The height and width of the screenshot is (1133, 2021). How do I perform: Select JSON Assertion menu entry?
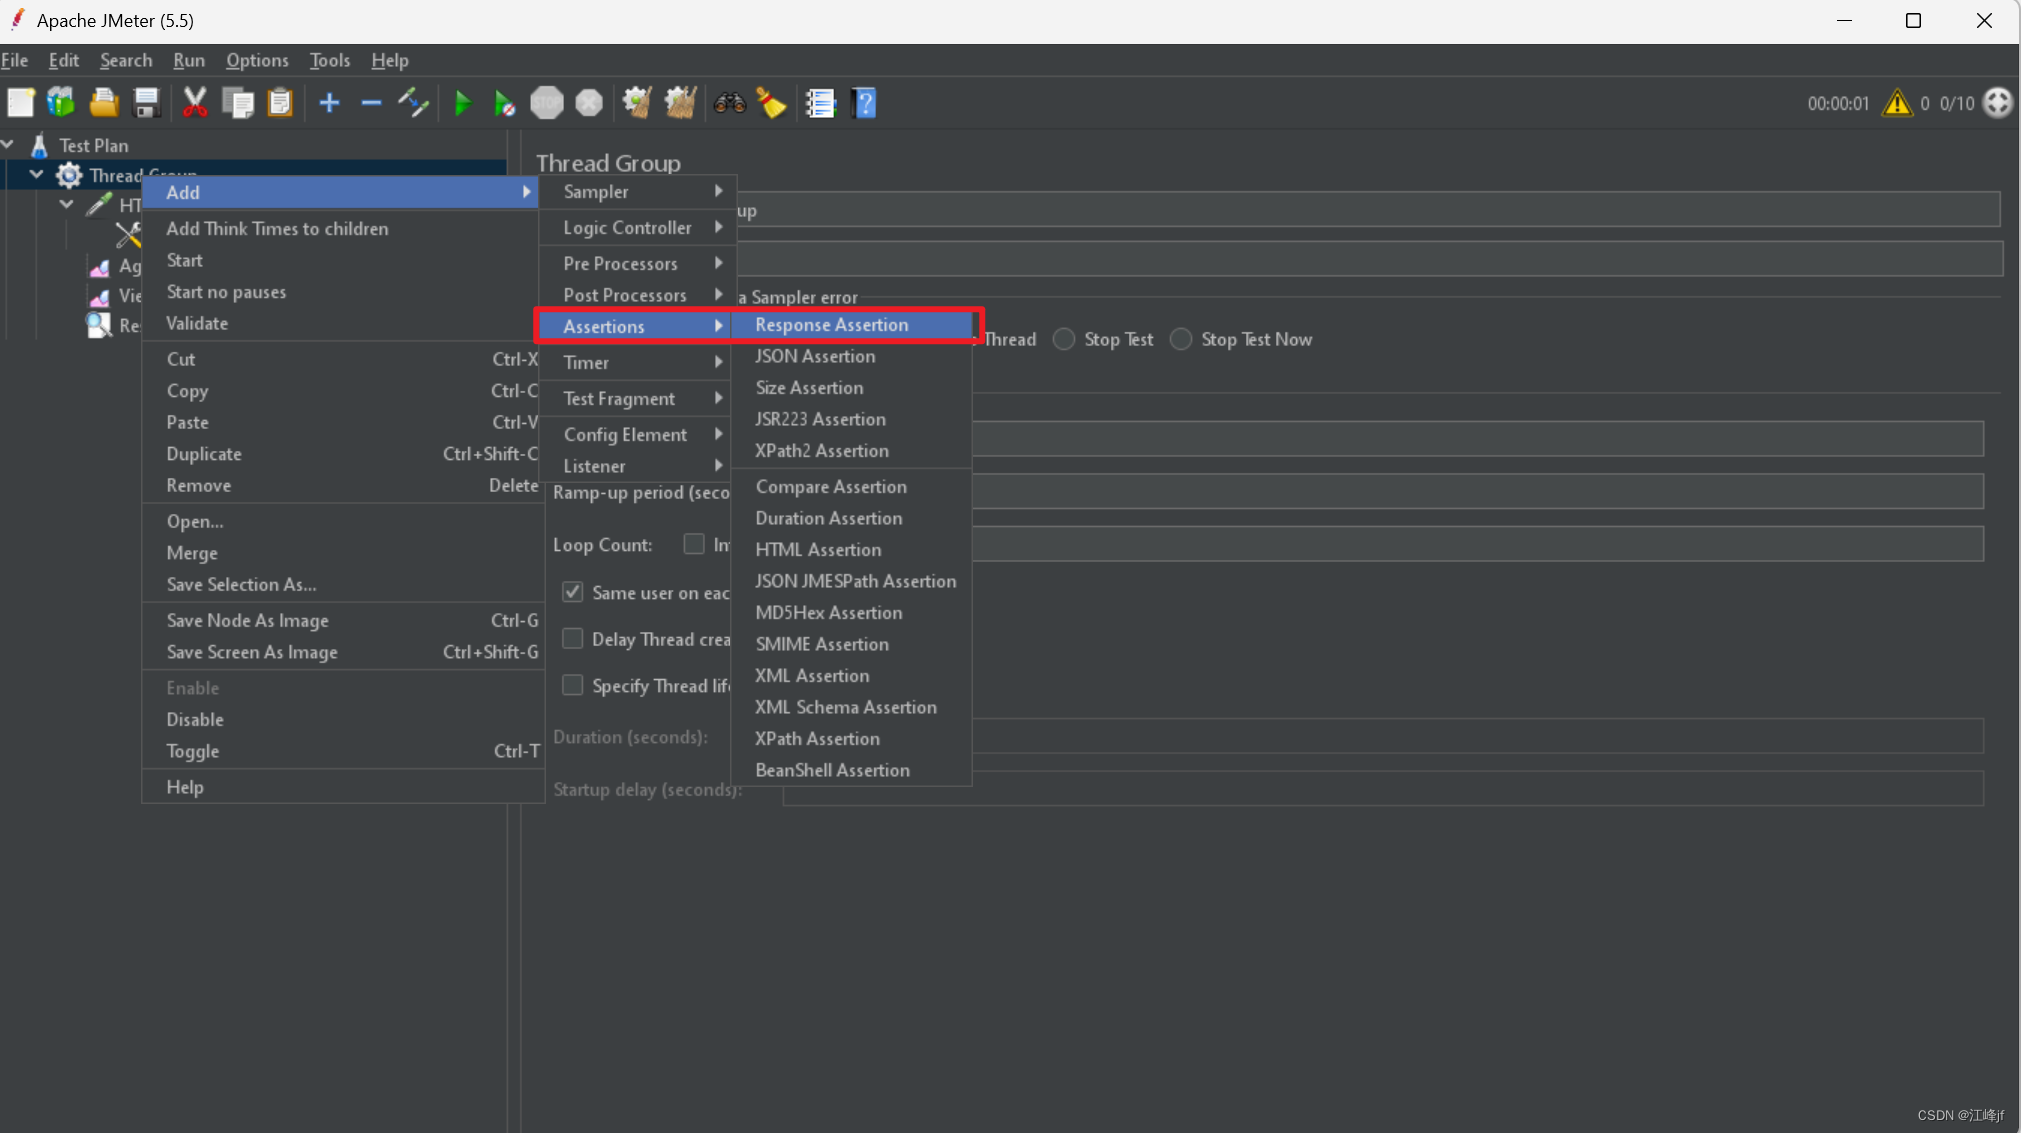(815, 356)
